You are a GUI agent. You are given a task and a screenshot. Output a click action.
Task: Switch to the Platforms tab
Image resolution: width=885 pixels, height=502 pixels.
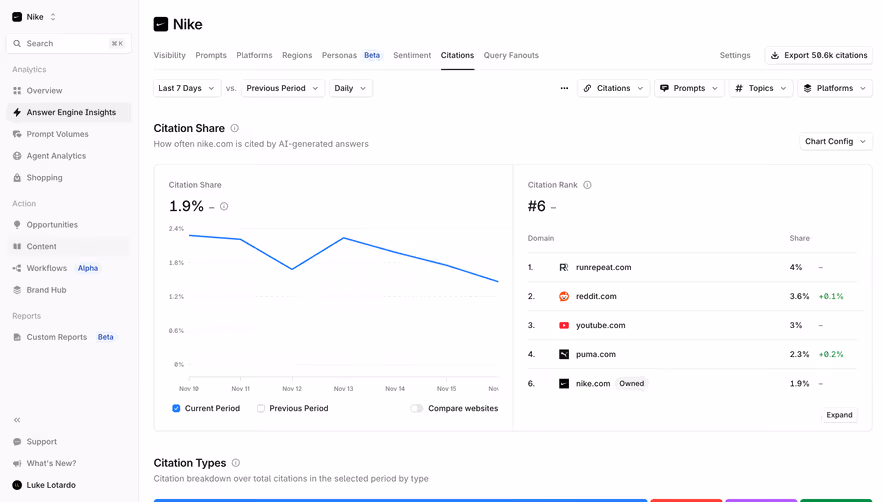[254, 55]
